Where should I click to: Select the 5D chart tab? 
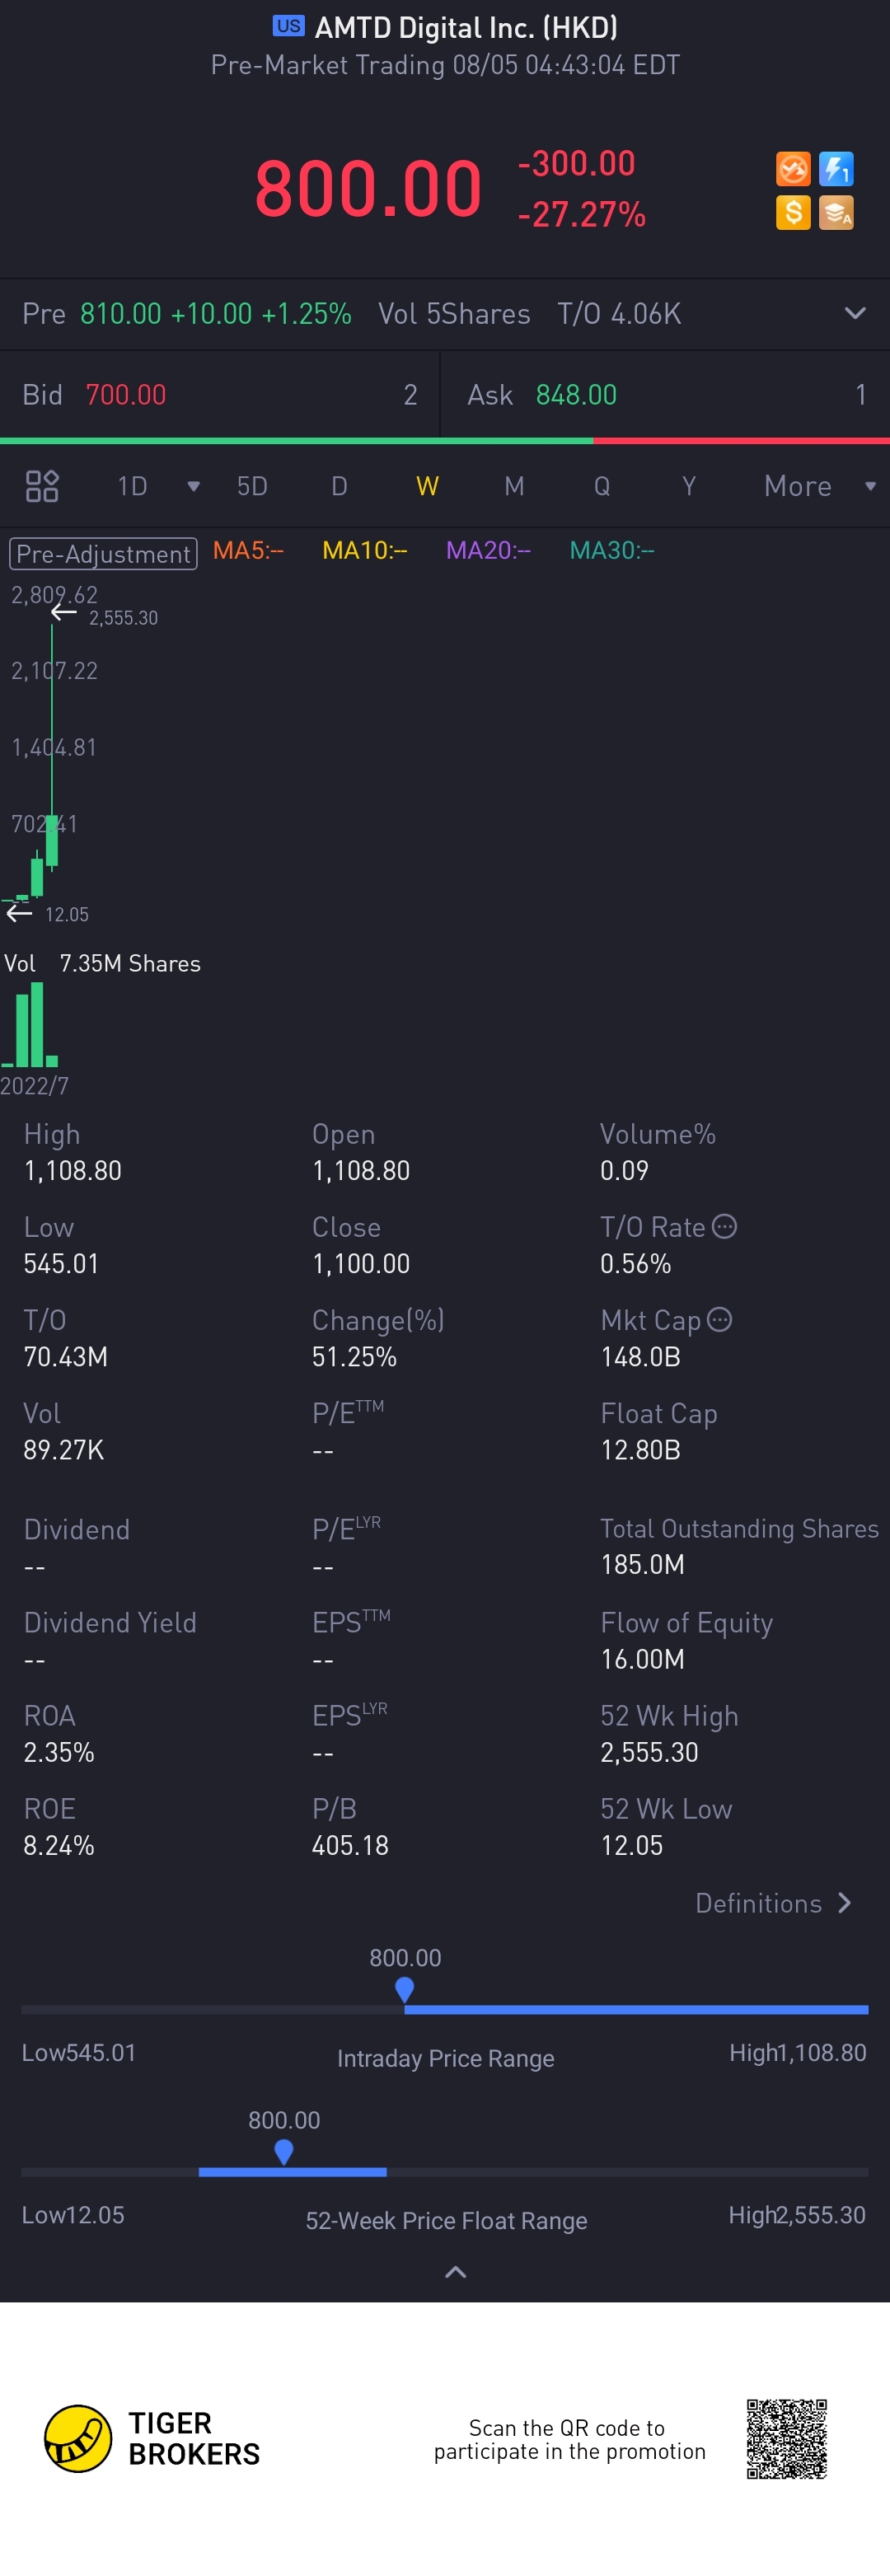252,486
